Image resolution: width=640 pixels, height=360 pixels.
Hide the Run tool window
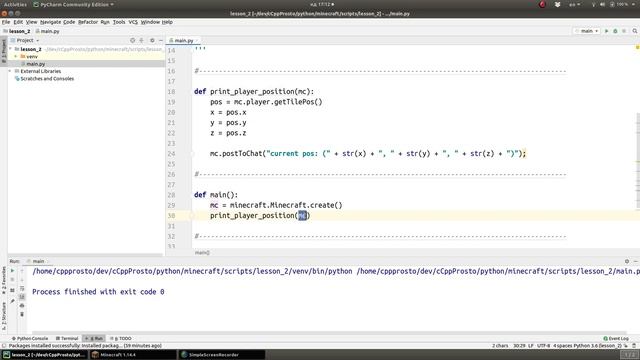[x=635, y=261]
